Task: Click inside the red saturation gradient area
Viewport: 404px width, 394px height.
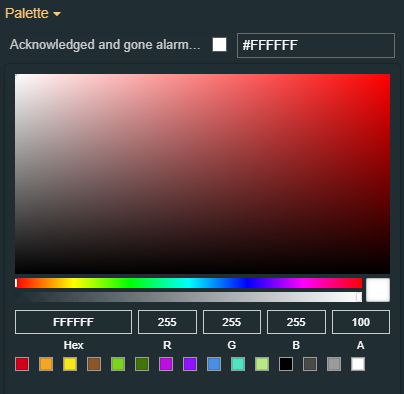Action: (x=202, y=174)
